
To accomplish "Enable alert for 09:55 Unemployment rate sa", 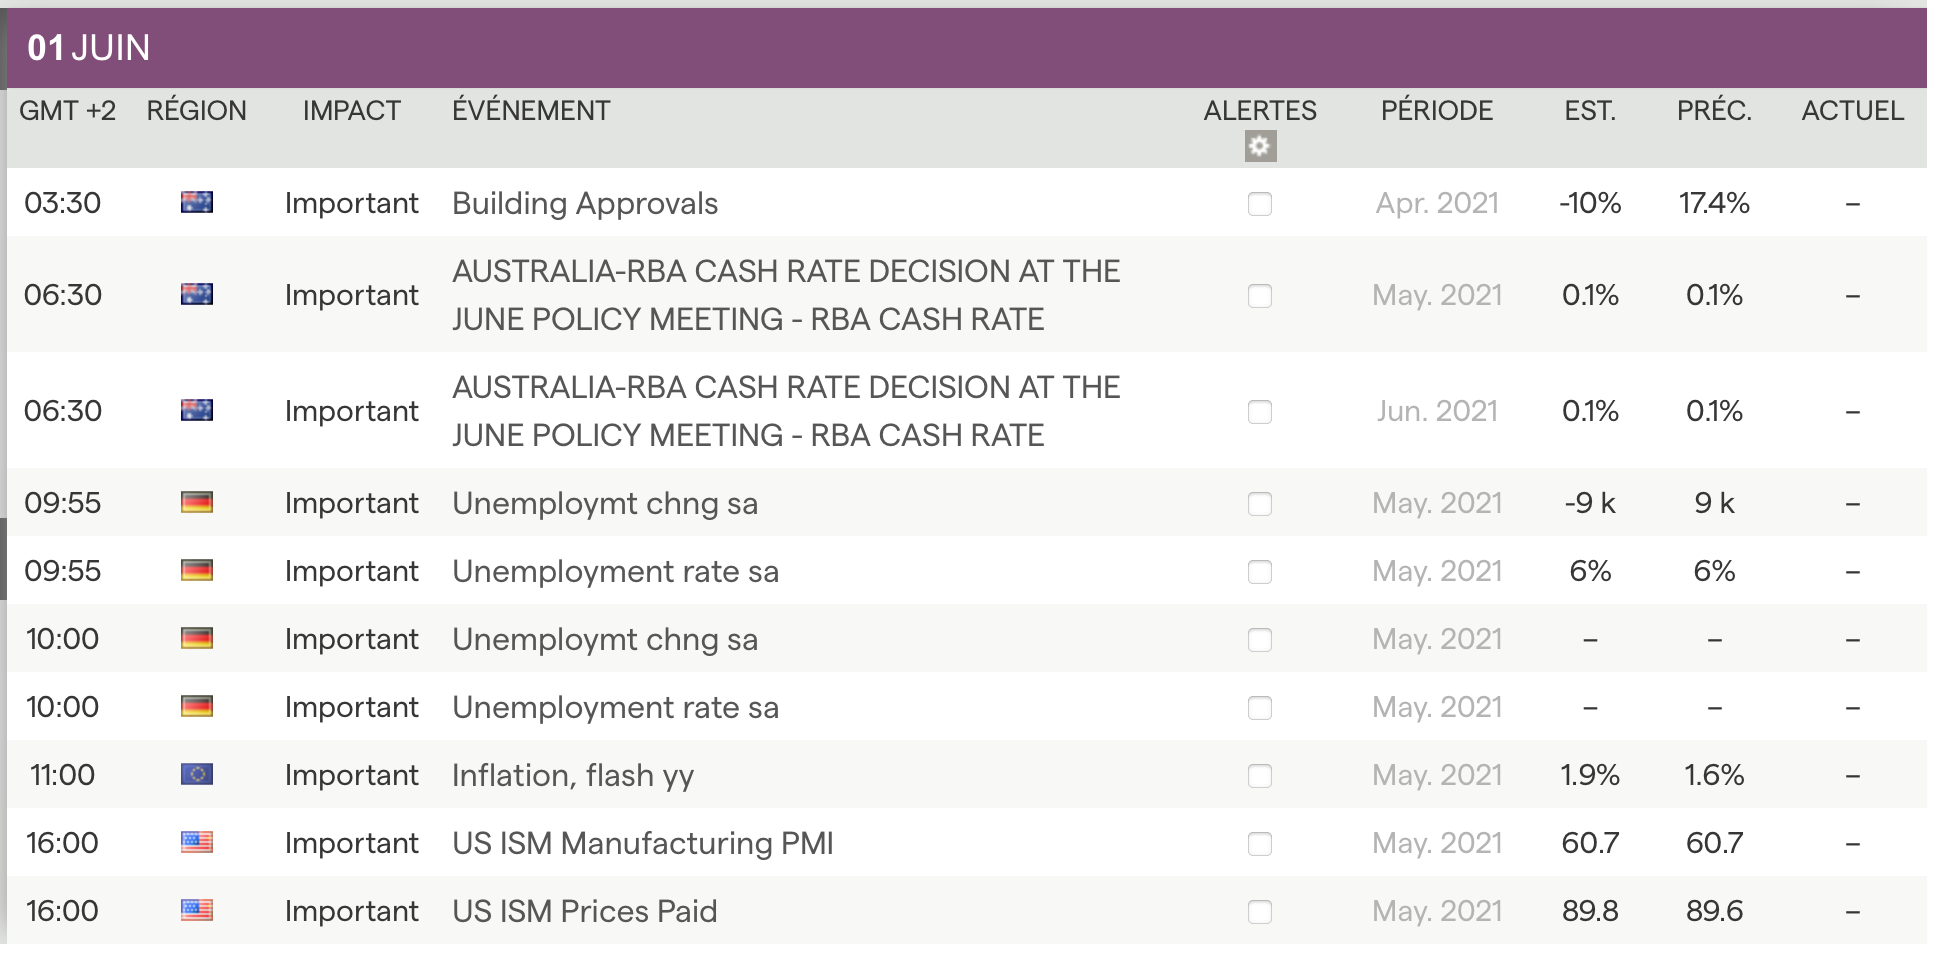I will coord(1260,572).
